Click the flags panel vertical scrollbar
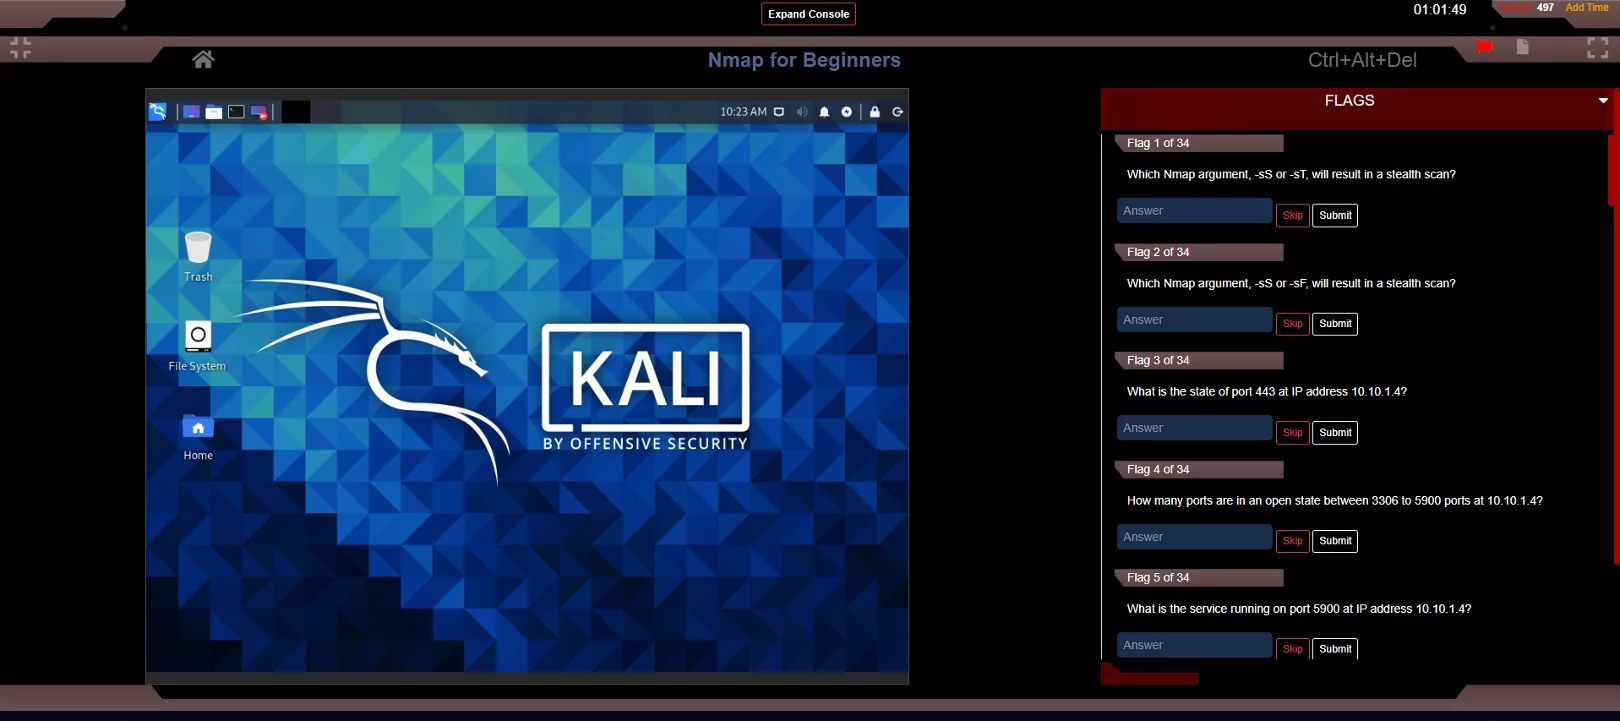The height and width of the screenshot is (723, 1620). coord(1611,170)
